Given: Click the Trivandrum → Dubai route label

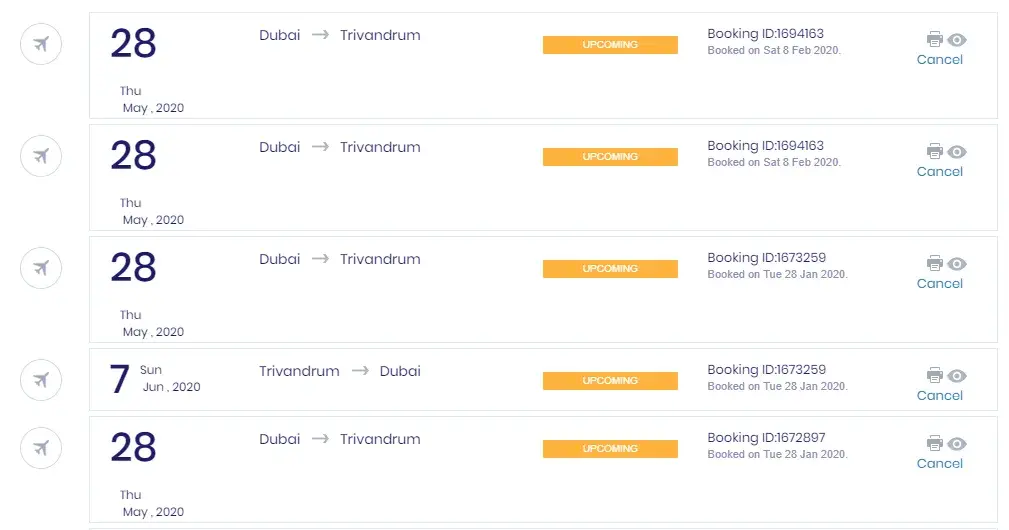Looking at the screenshot, I should (340, 371).
